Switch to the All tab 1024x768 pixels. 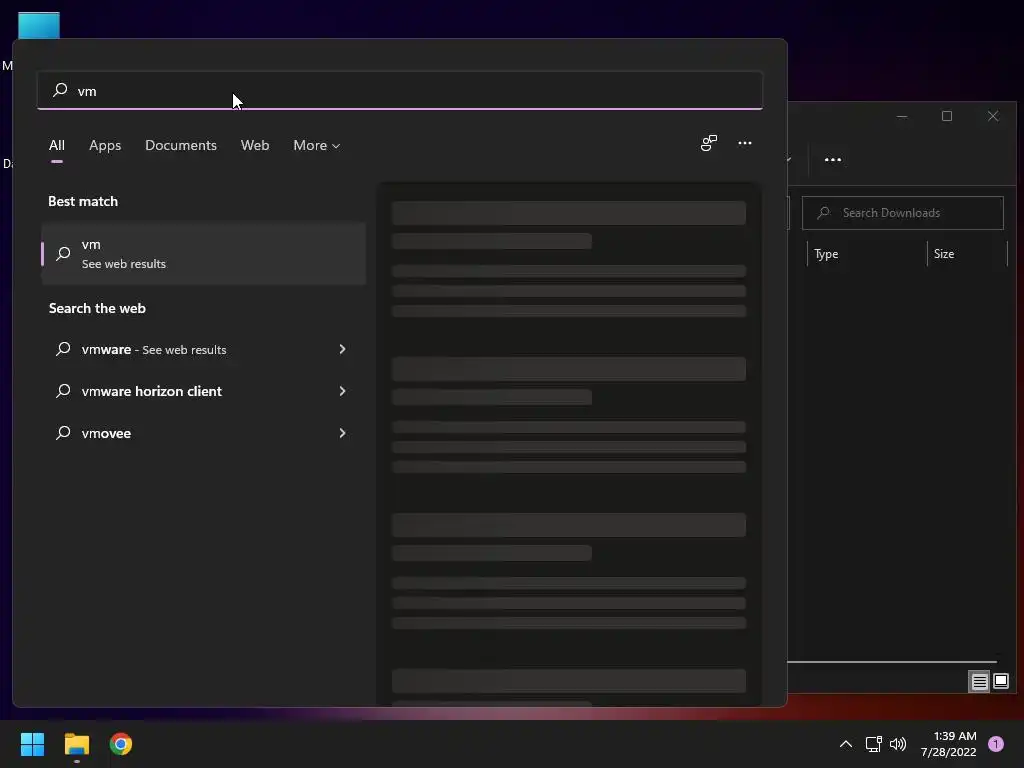click(x=57, y=145)
